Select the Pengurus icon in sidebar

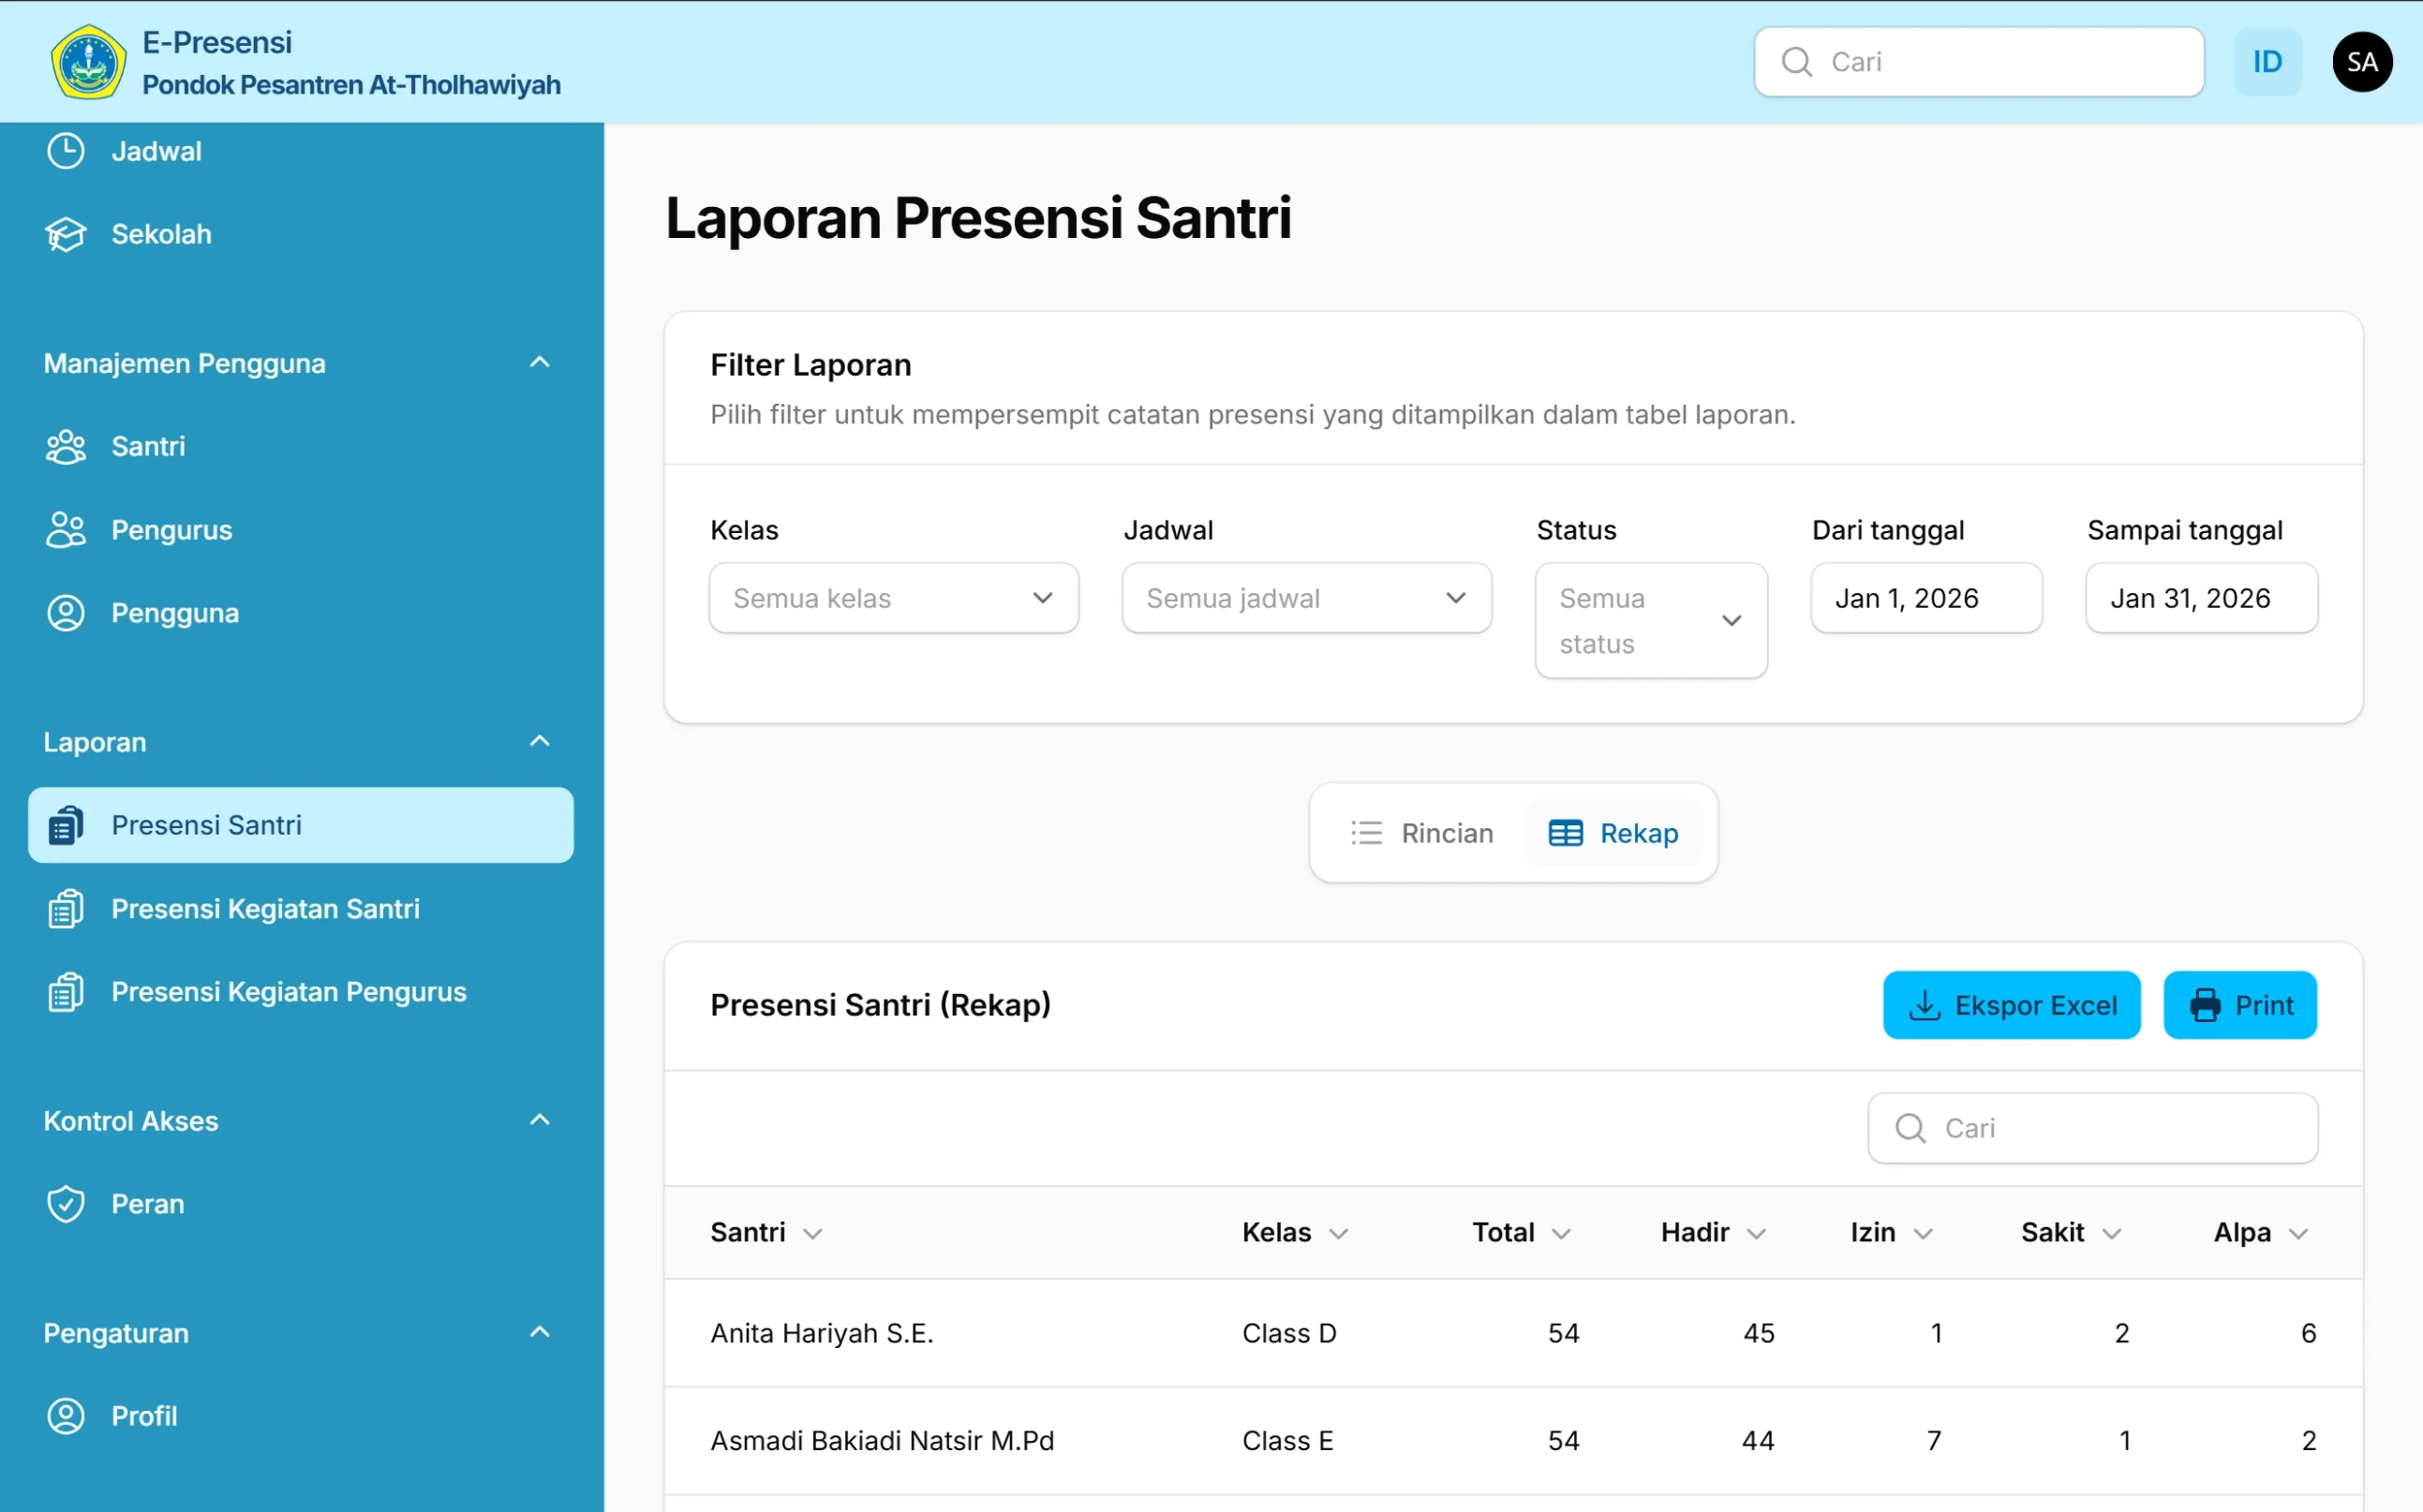pos(64,529)
